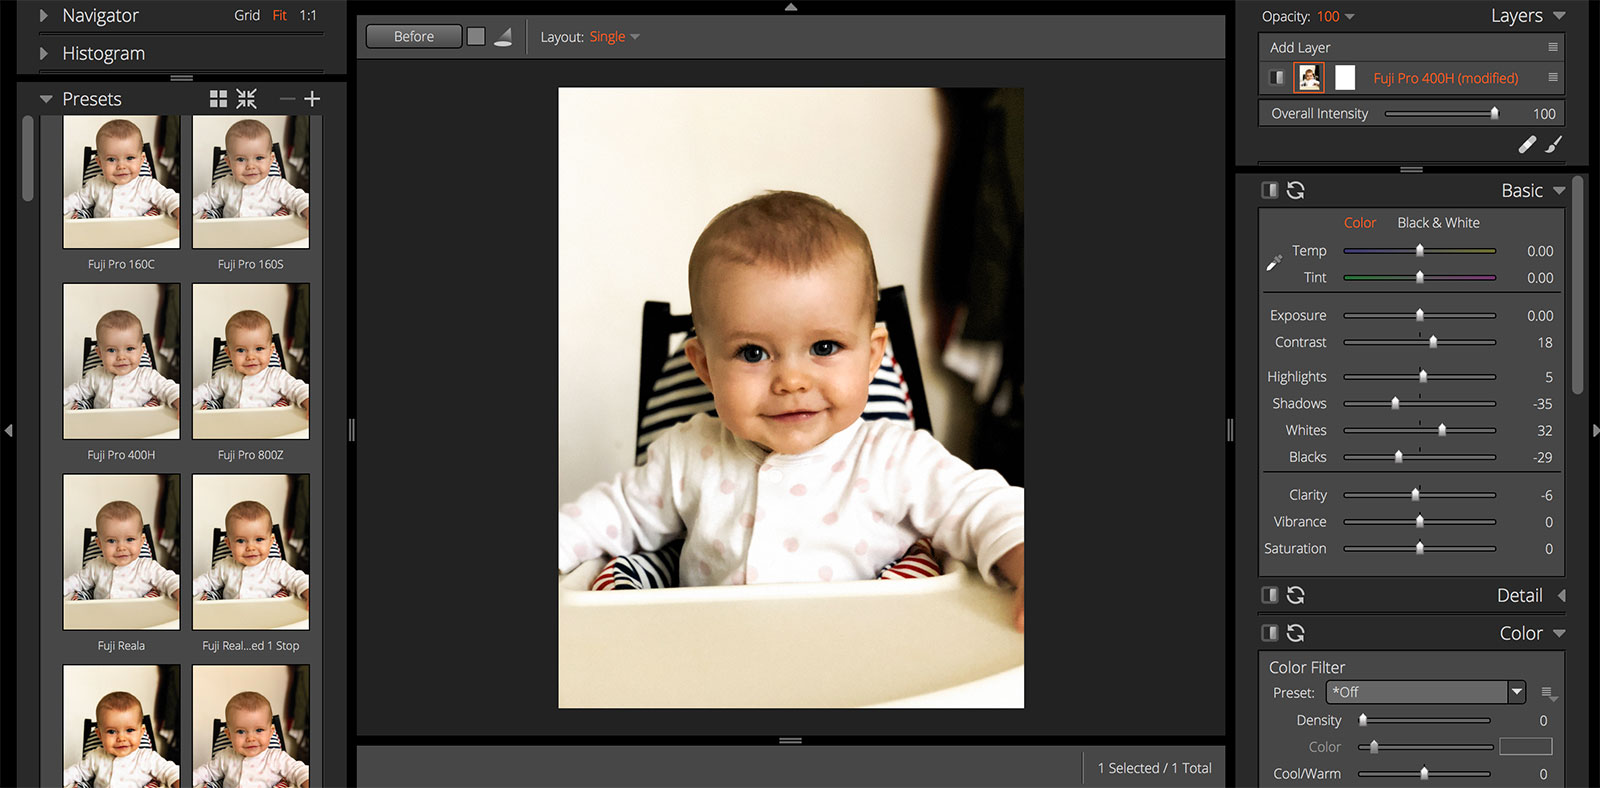Select the pencil mask tool icon

click(1527, 144)
